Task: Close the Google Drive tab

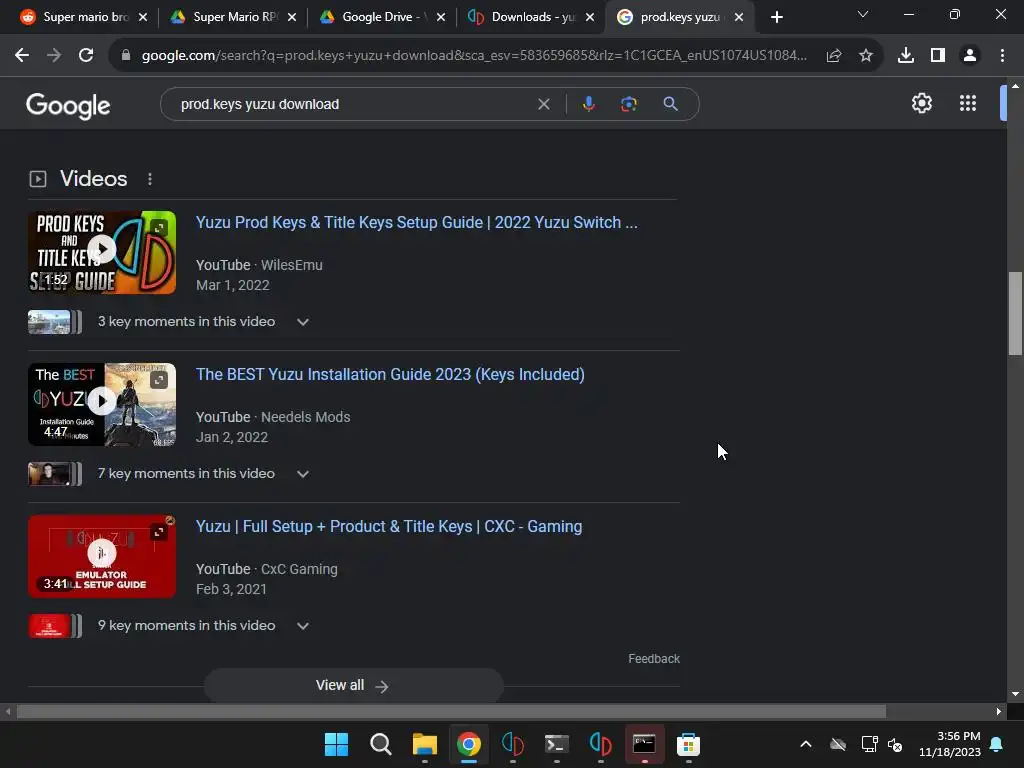Action: [x=441, y=18]
